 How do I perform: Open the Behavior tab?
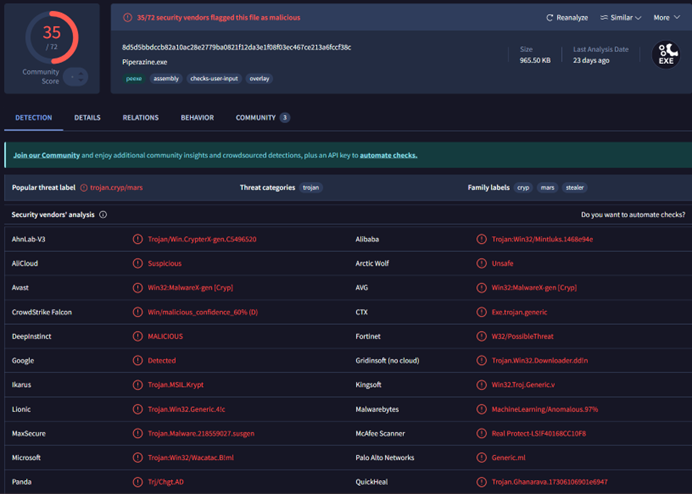[197, 118]
